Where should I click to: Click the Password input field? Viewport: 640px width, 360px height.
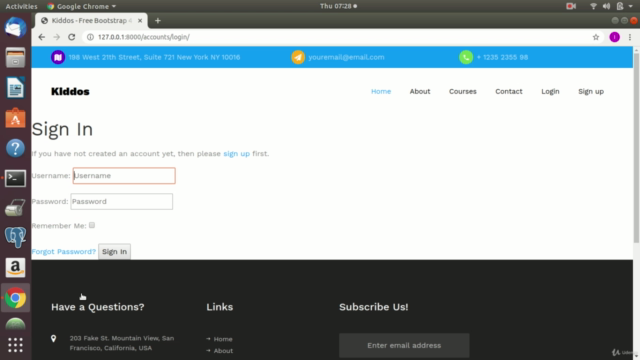(122, 201)
